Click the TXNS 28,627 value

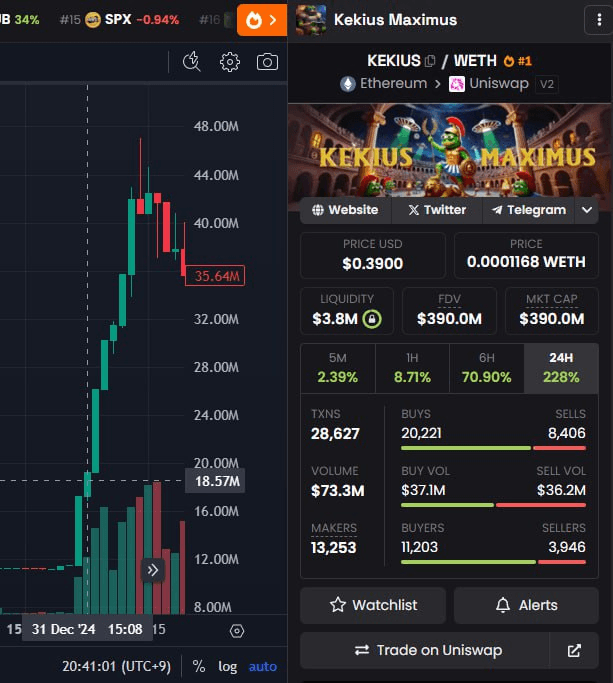click(x=335, y=433)
